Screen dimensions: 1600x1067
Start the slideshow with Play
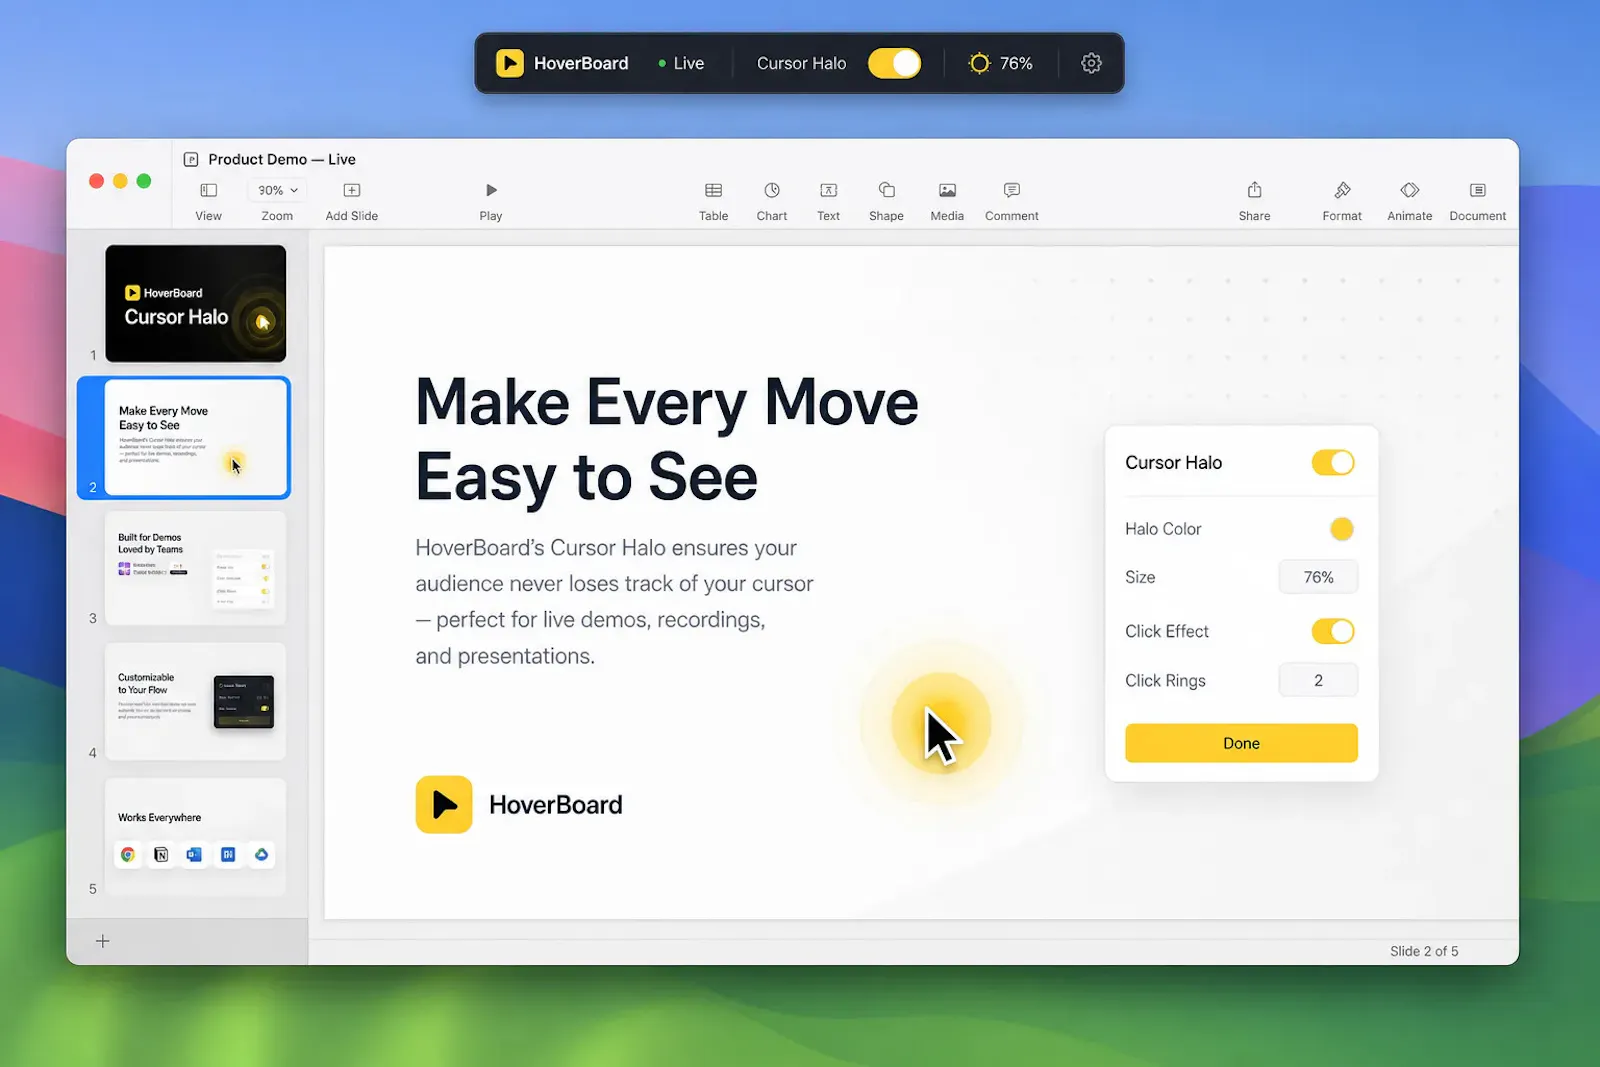pyautogui.click(x=491, y=190)
